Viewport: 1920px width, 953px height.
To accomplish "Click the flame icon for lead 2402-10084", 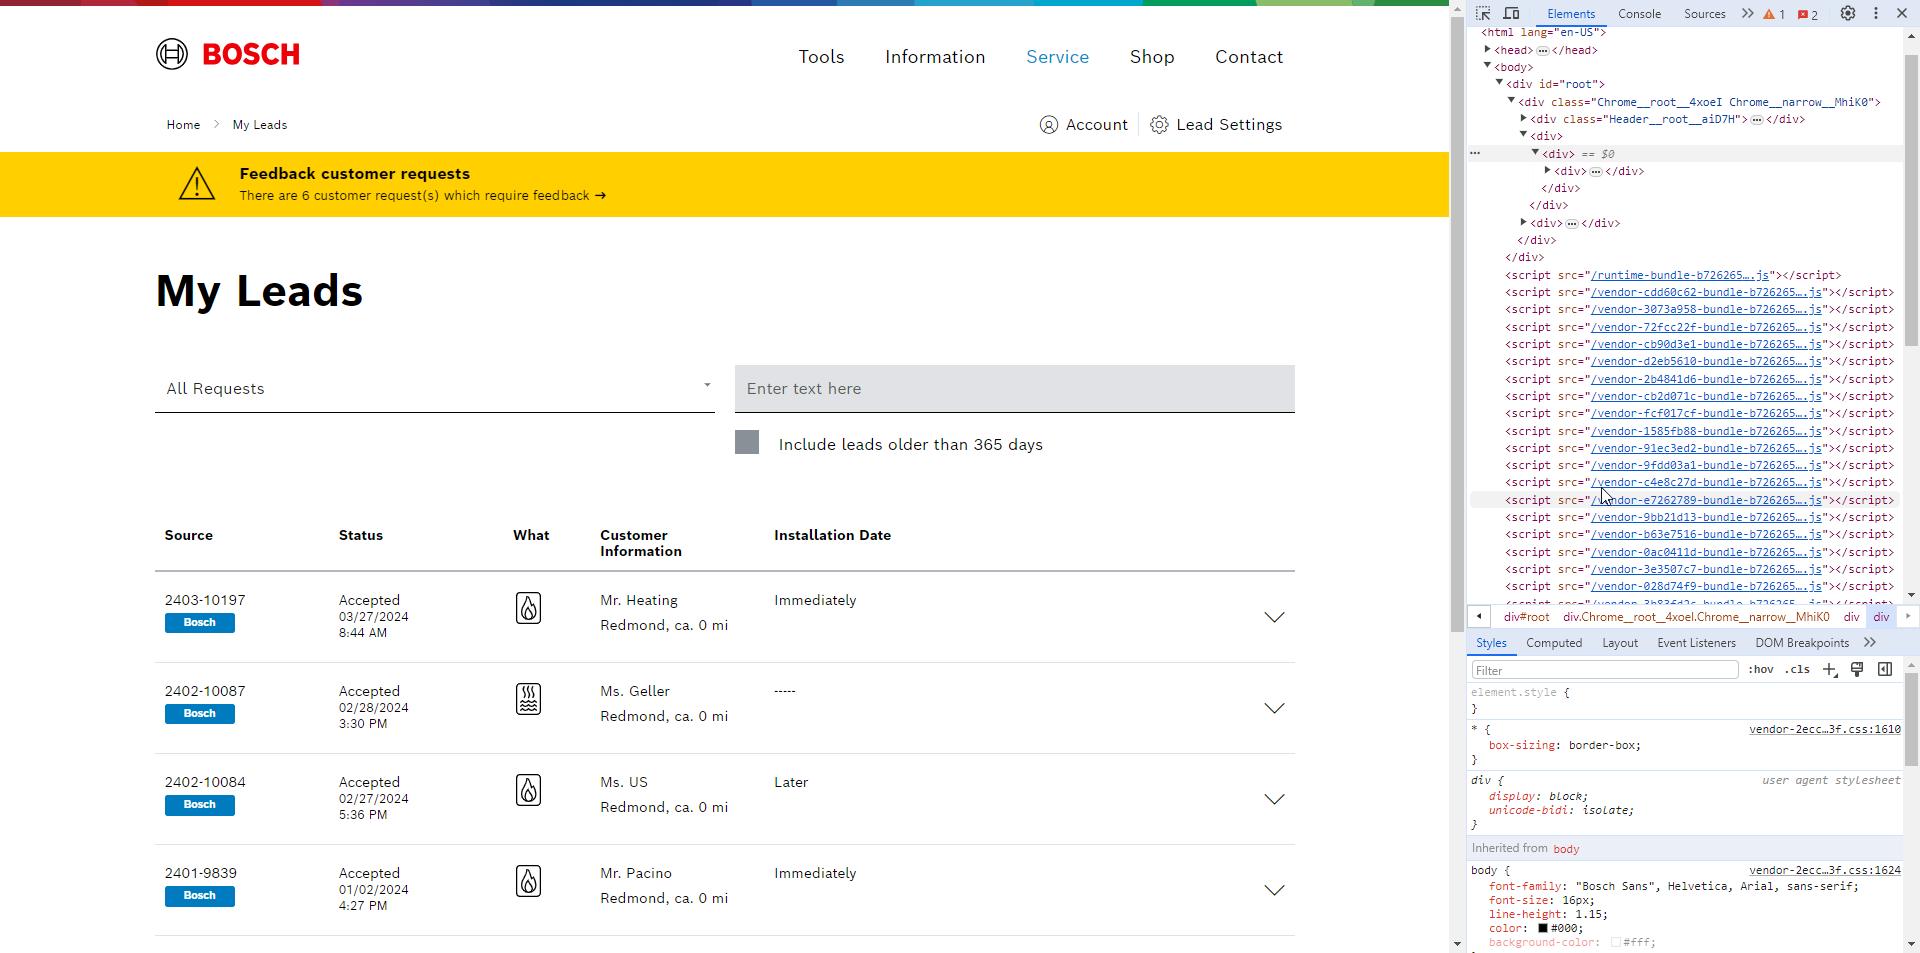I will (x=528, y=790).
